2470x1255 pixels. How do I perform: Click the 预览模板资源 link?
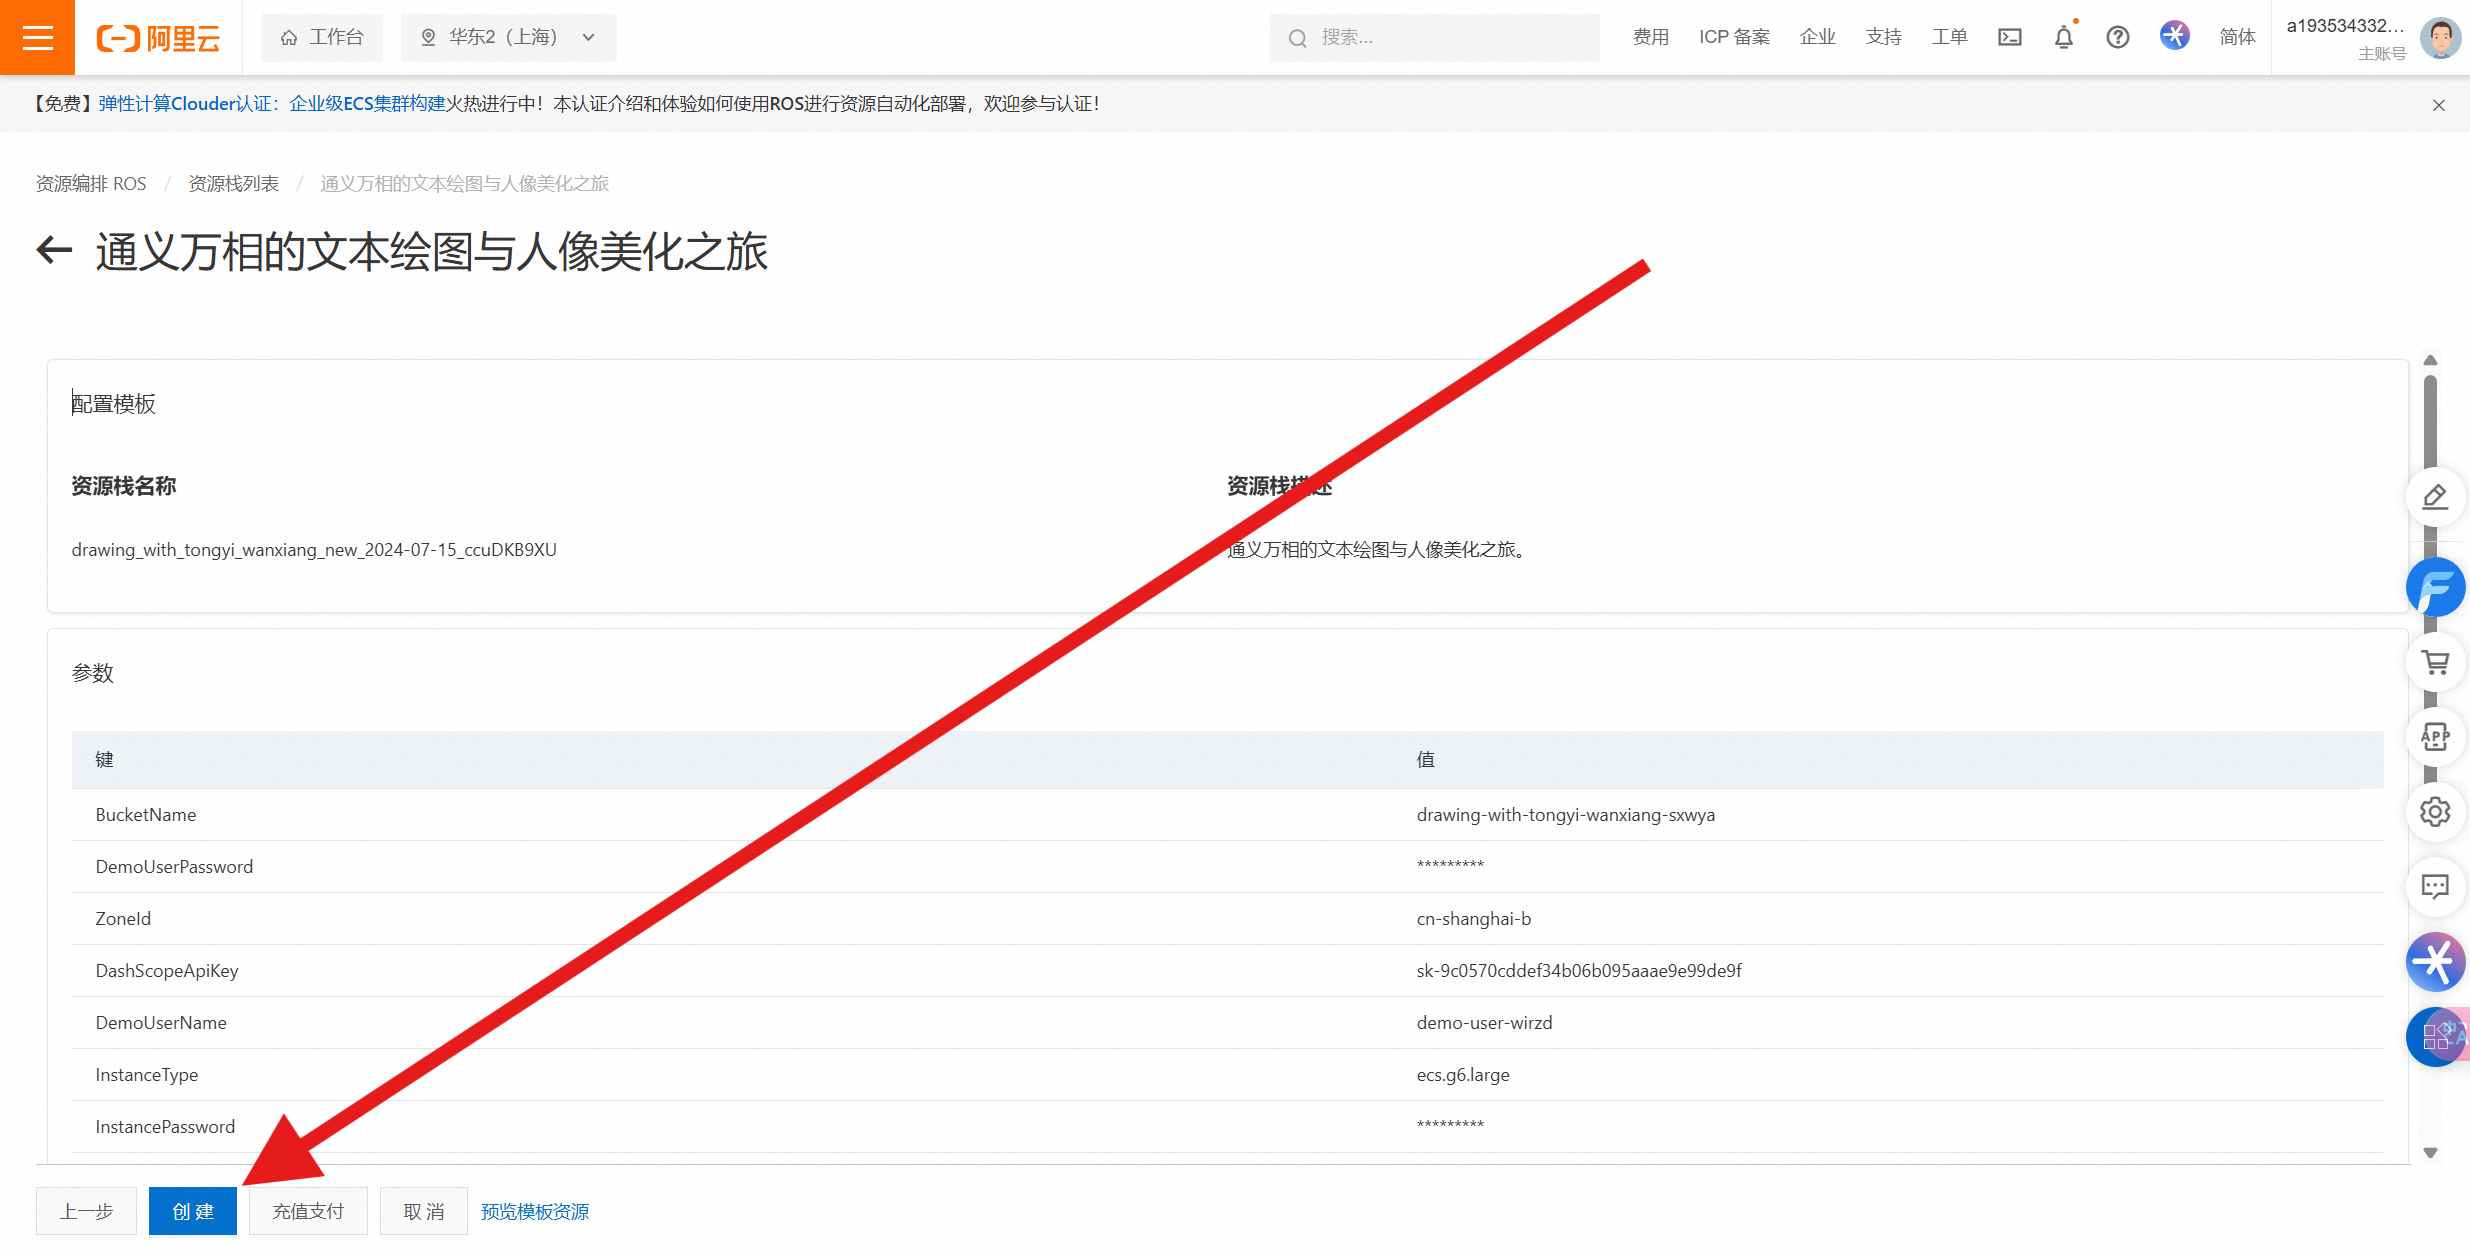[x=535, y=1211]
